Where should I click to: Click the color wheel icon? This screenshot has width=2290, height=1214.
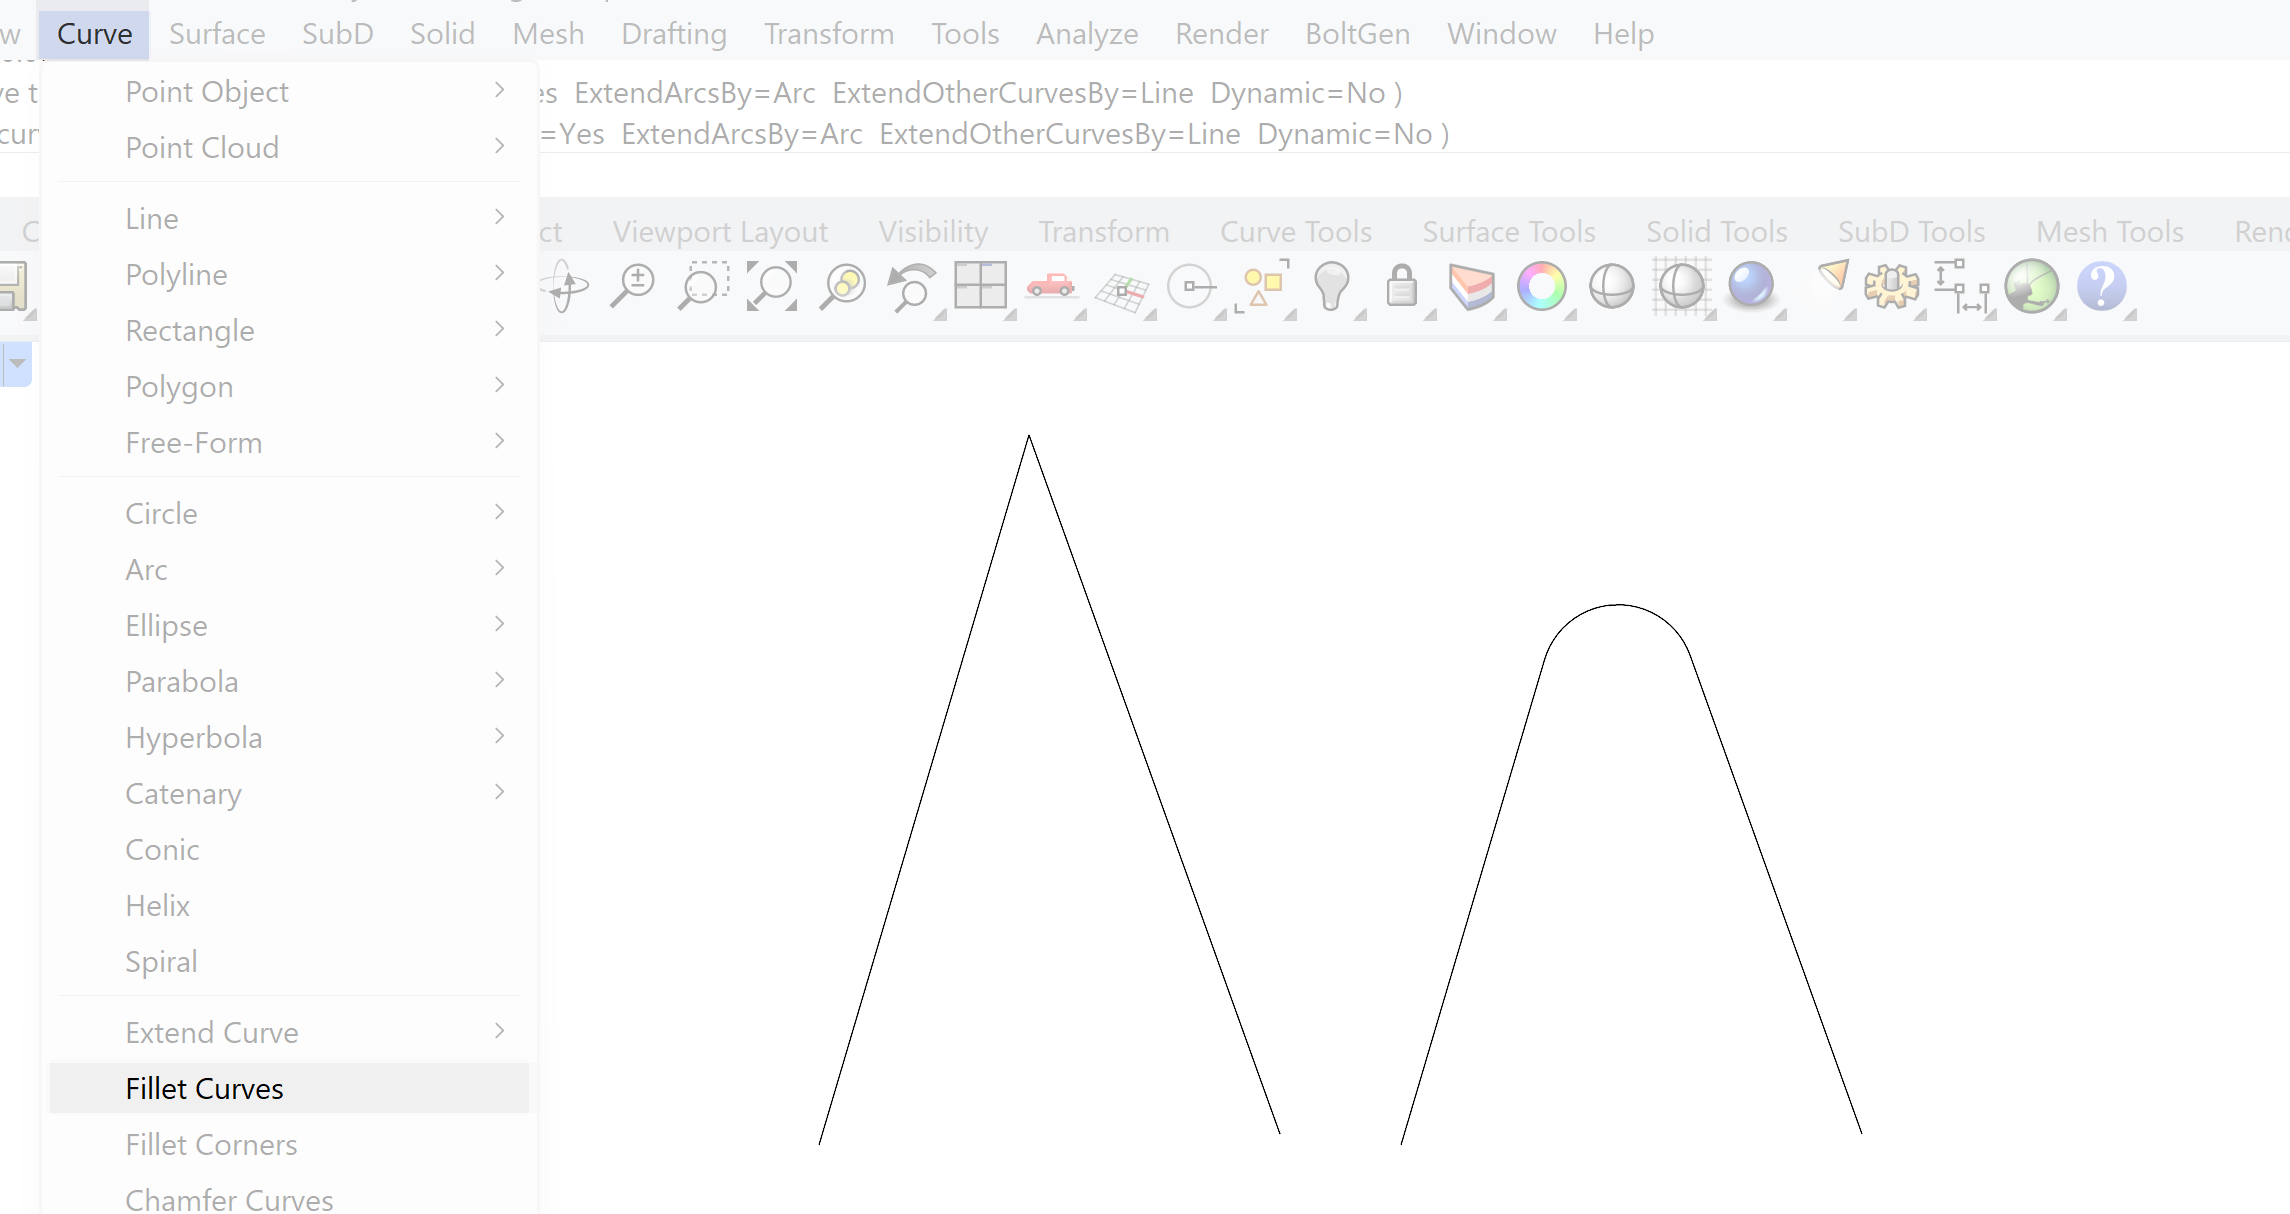(x=1542, y=289)
